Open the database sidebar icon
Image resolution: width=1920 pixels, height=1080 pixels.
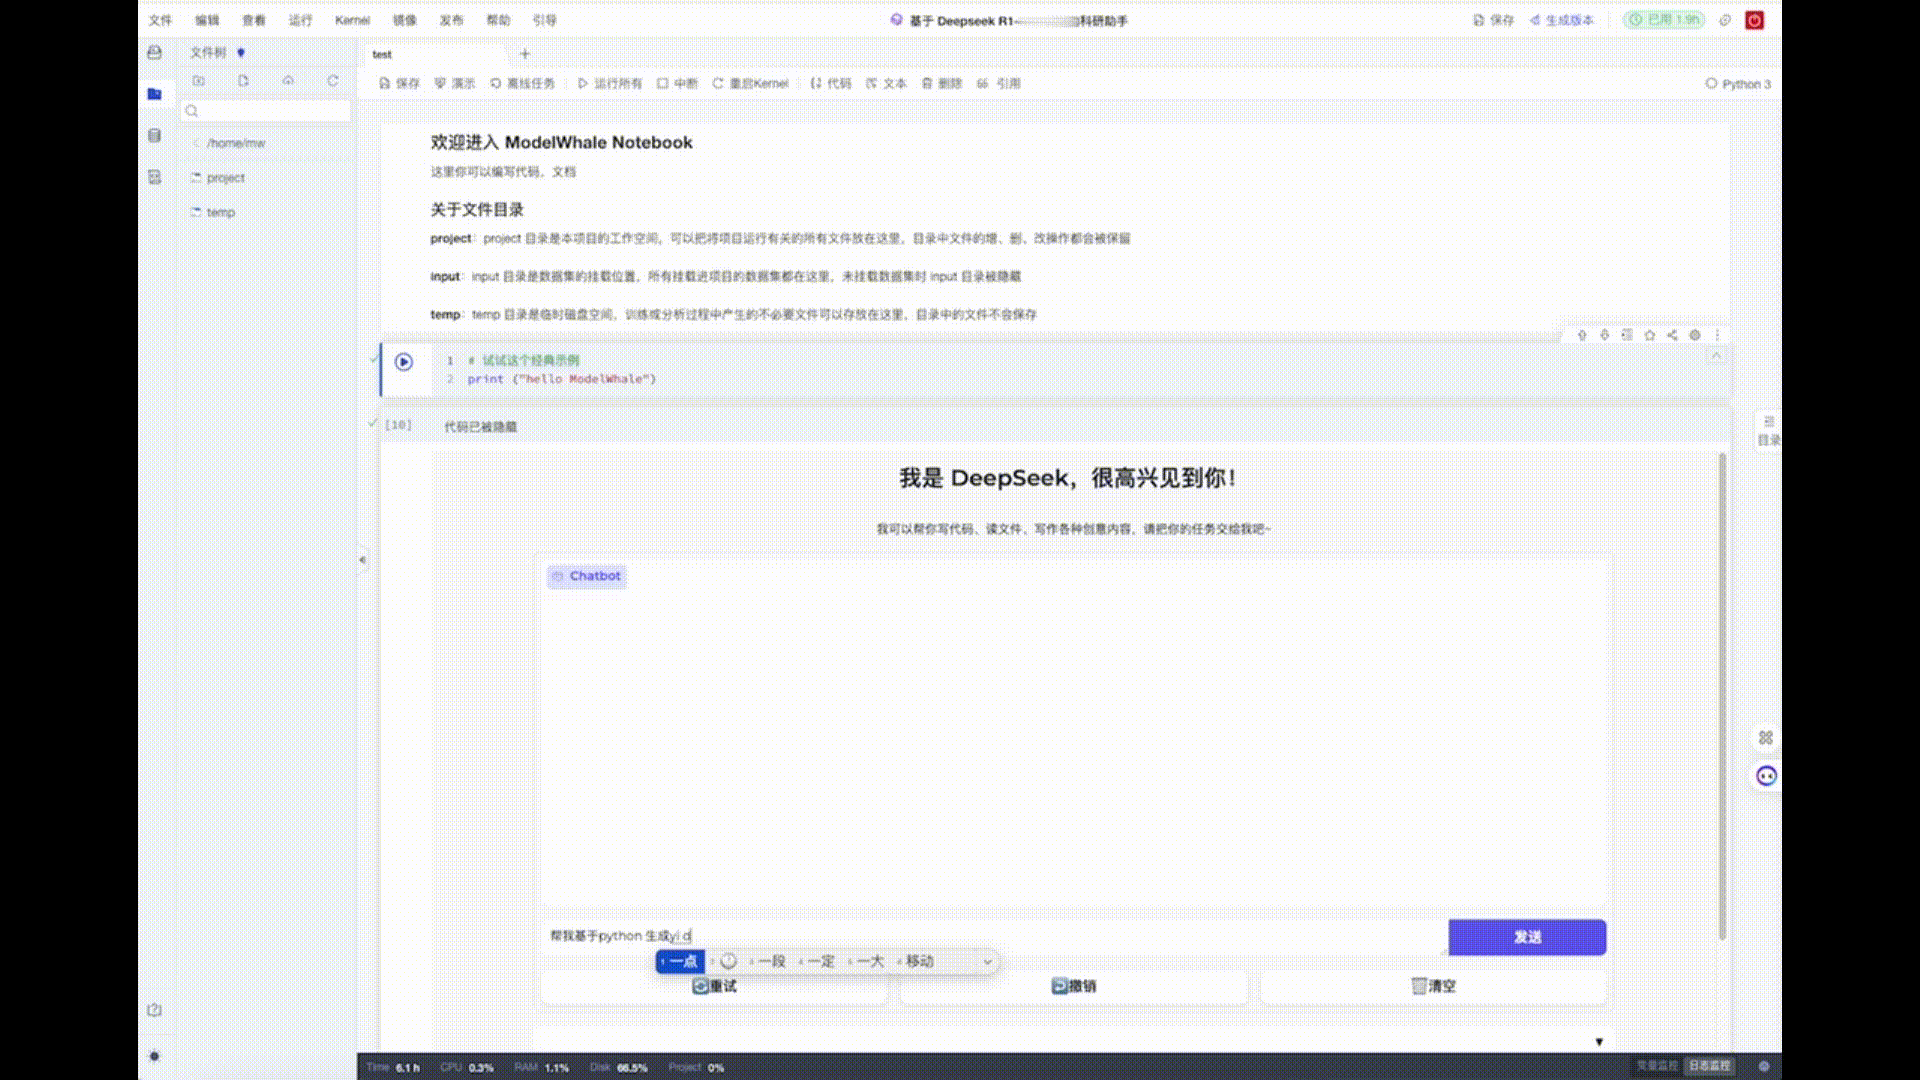(154, 135)
